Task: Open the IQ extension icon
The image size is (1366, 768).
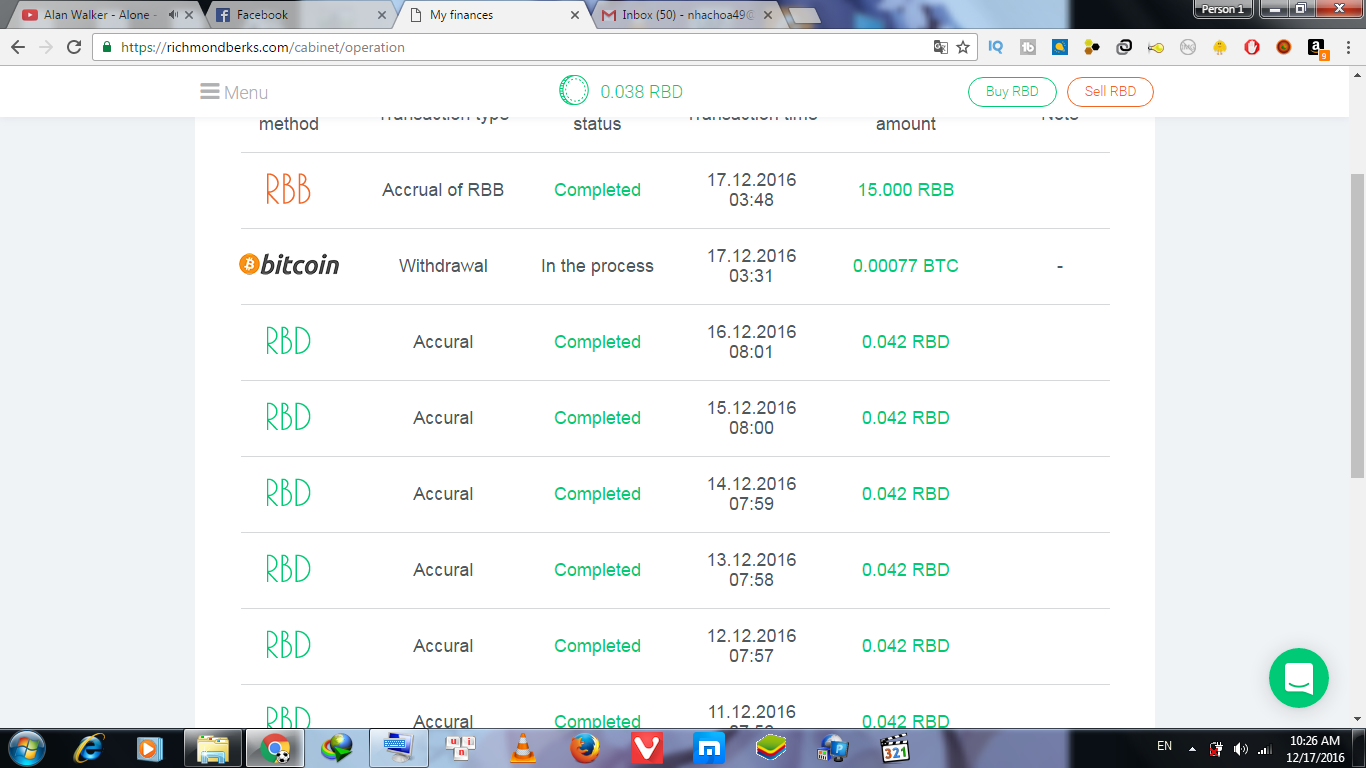Action: coord(996,47)
